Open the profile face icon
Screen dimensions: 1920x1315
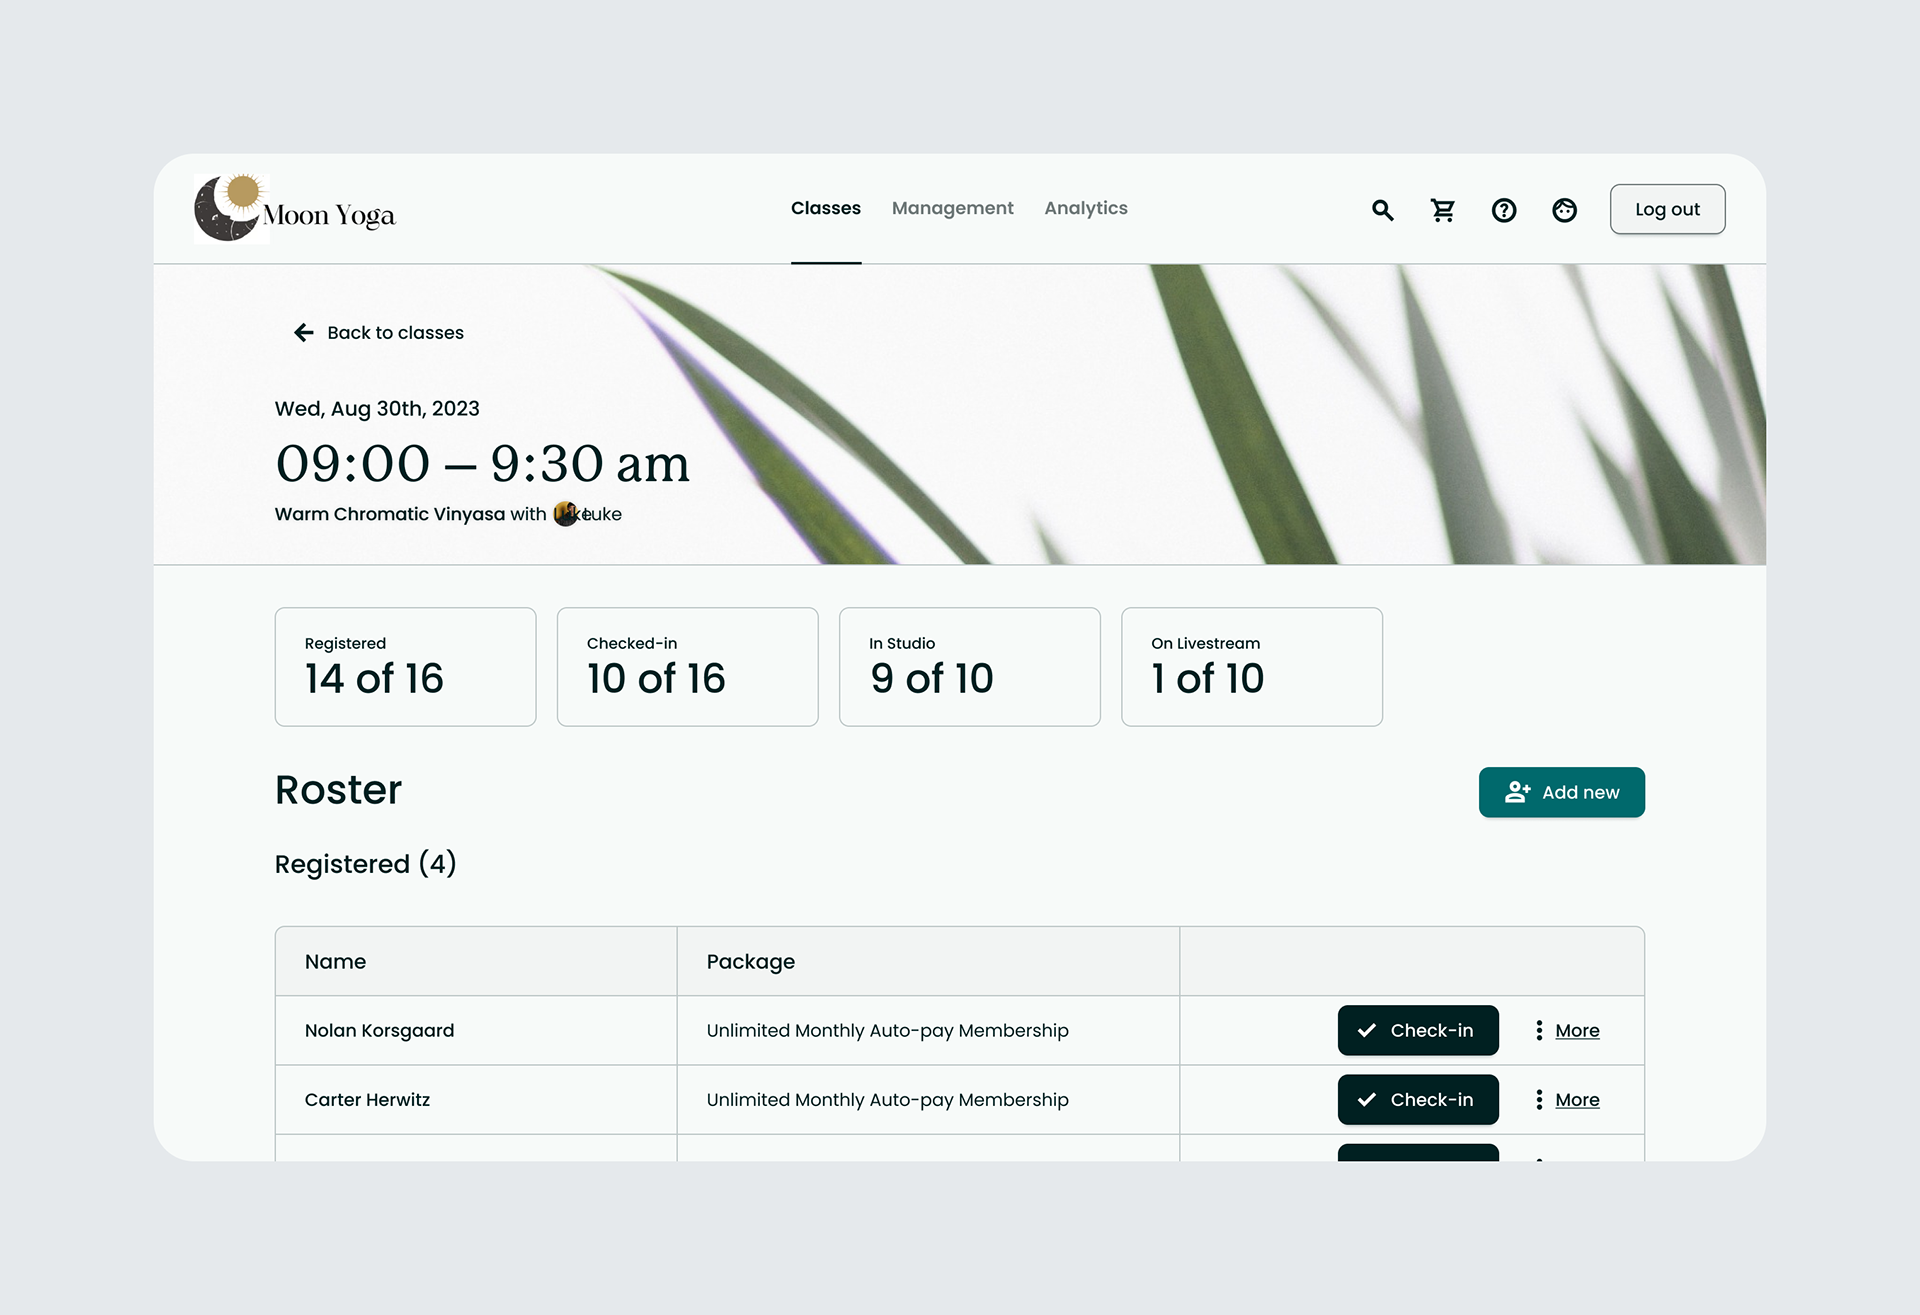1564,210
